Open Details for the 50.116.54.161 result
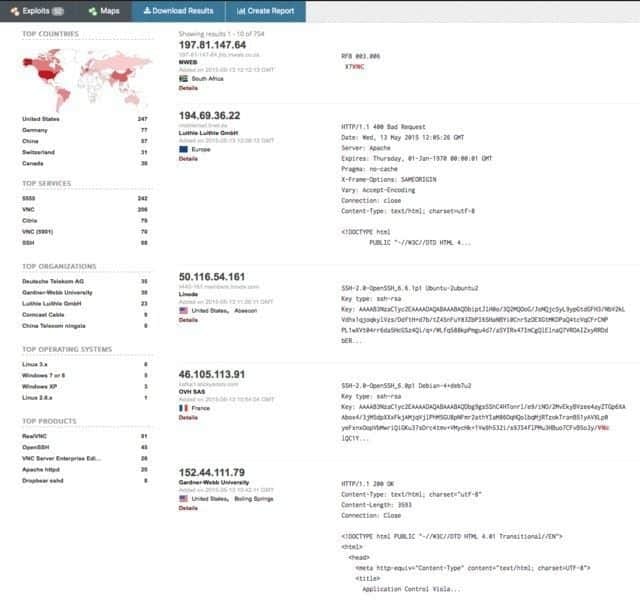The width and height of the screenshot is (640, 600). point(188,320)
